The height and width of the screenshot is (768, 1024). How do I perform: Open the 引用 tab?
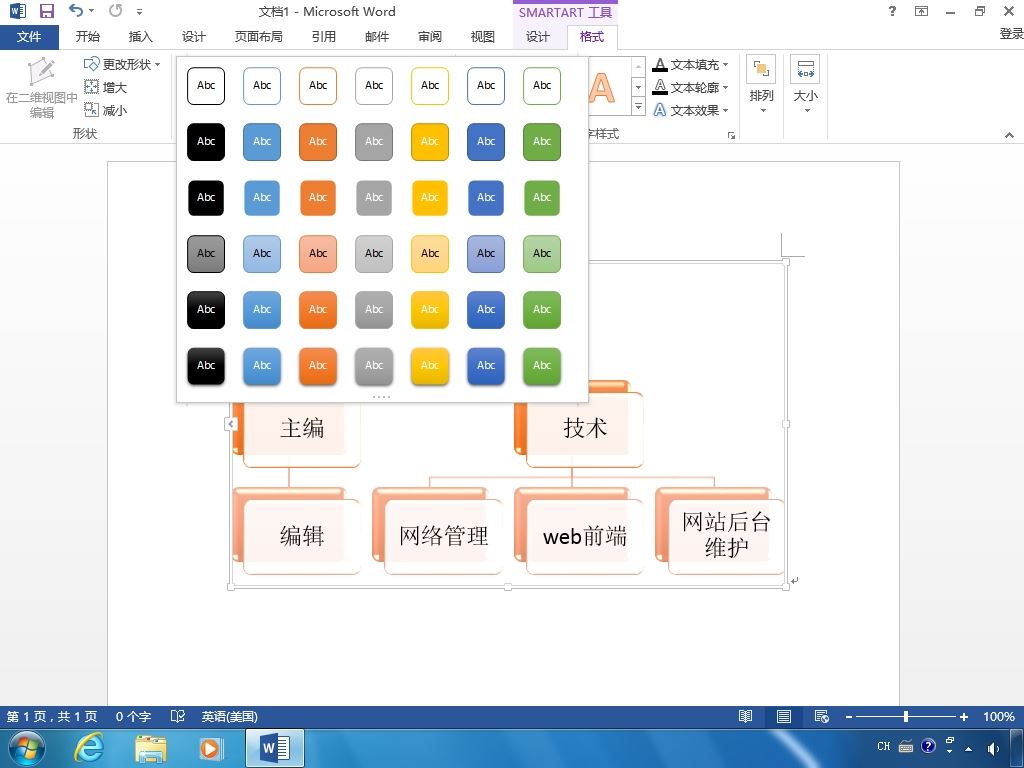pos(323,37)
